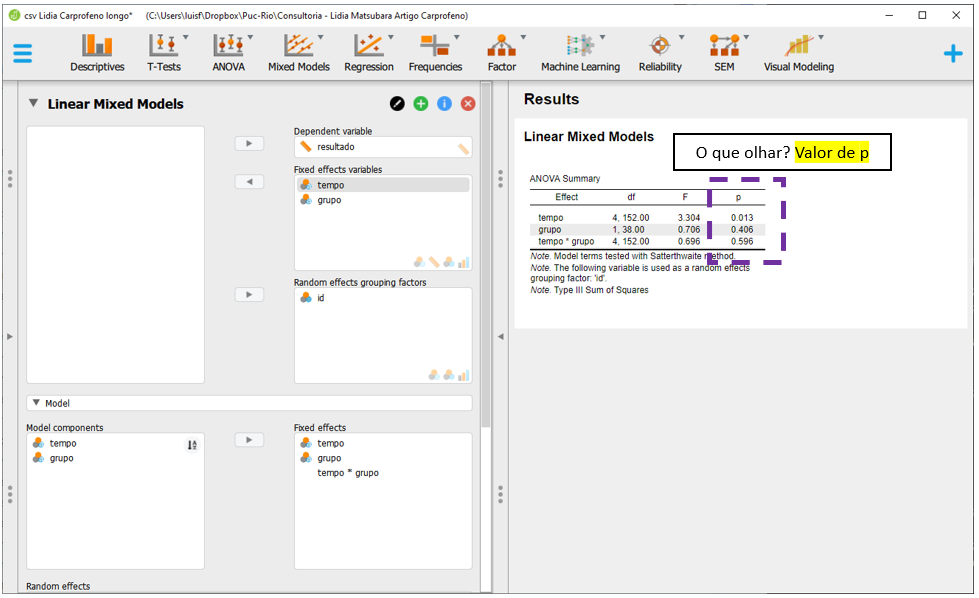The width and height of the screenshot is (979, 598).
Task: Open the T-Tests module menu
Action: click(x=164, y=53)
